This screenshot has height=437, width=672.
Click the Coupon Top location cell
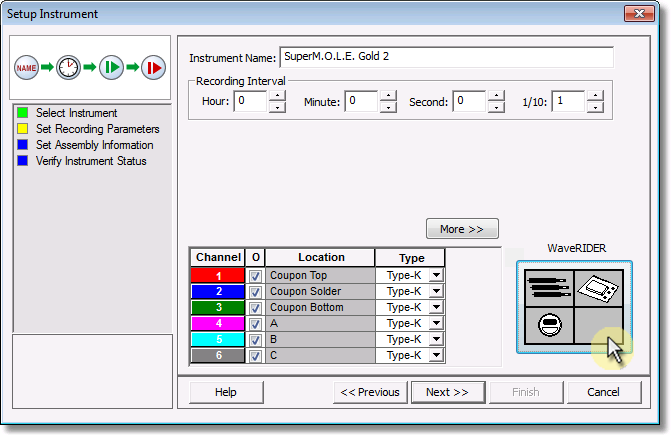click(x=320, y=275)
